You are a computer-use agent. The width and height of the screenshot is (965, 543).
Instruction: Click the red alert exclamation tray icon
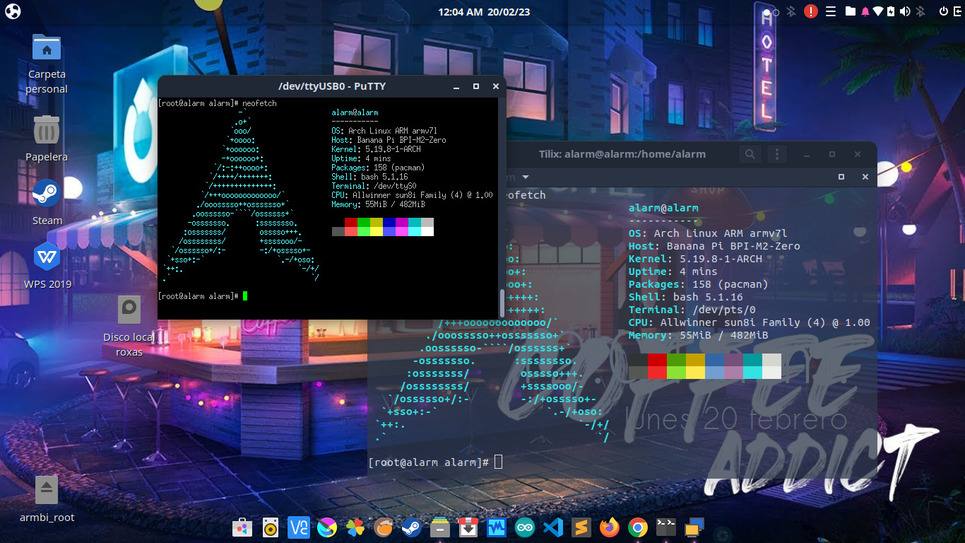[811, 11]
